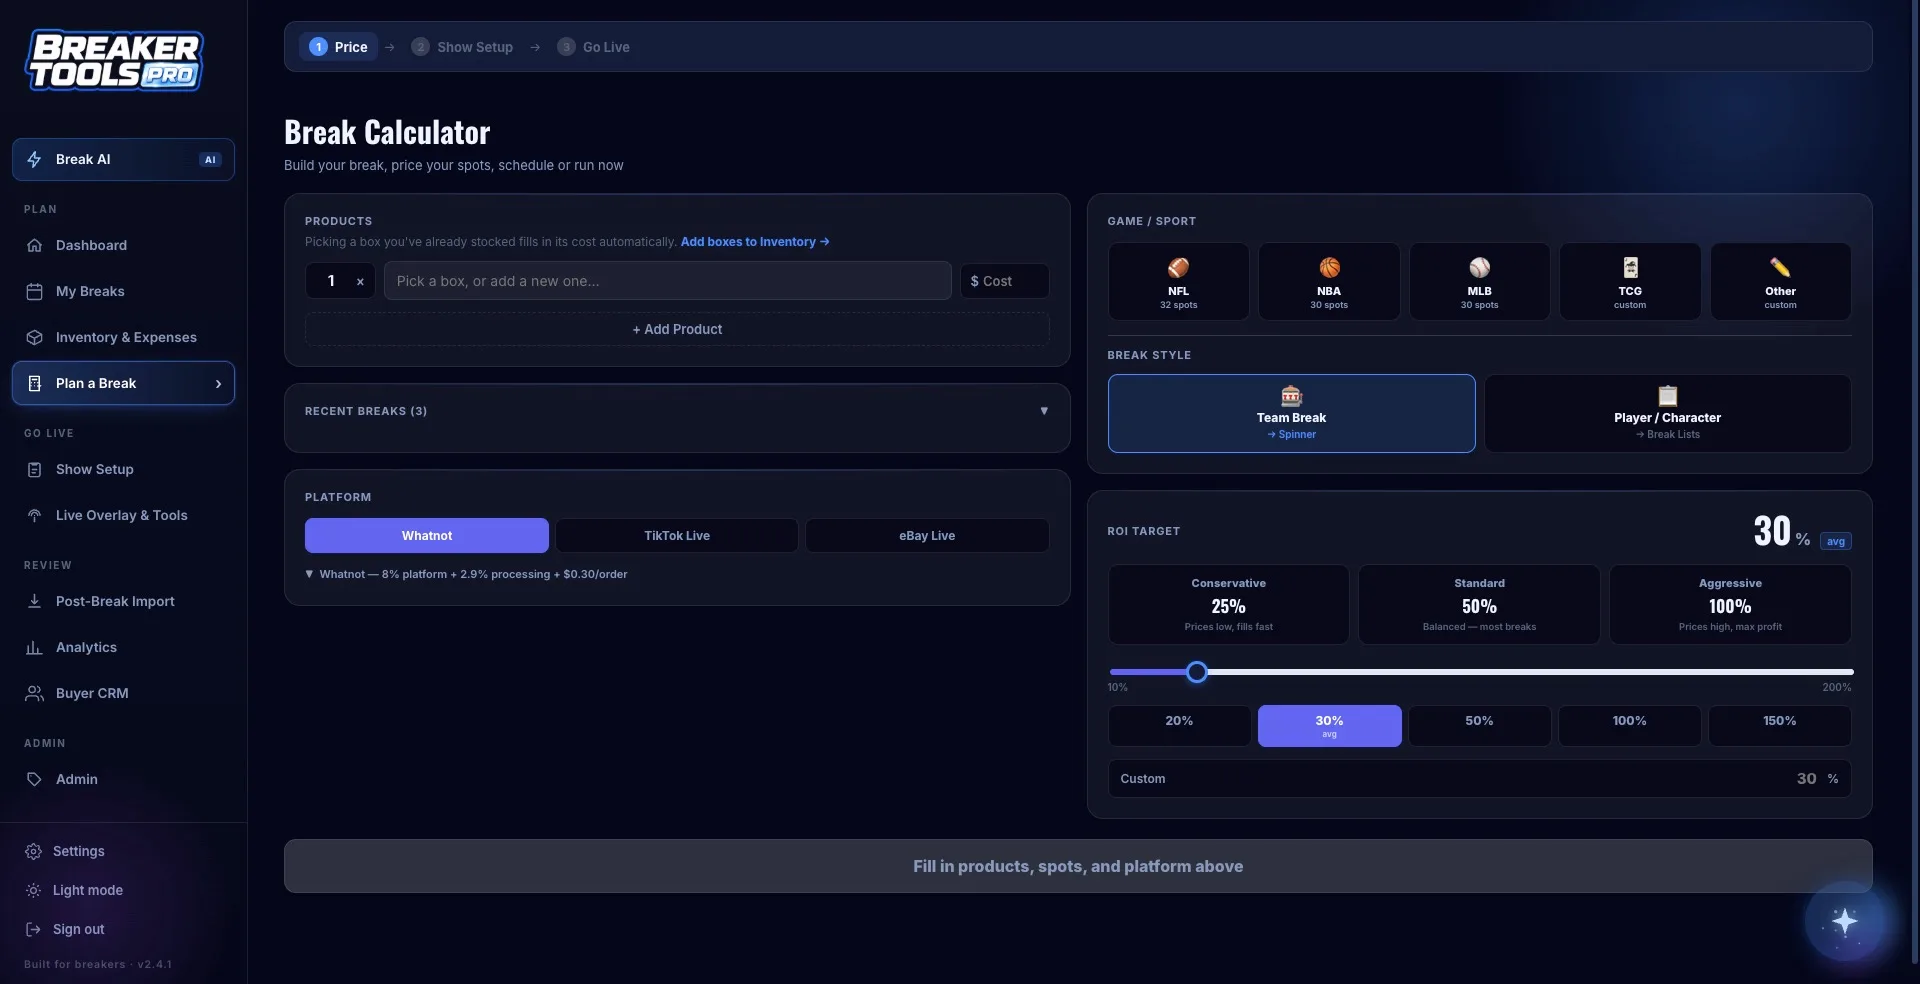Open the sparkle AI assistant bubble
This screenshot has height=984, width=1920.
click(x=1844, y=921)
